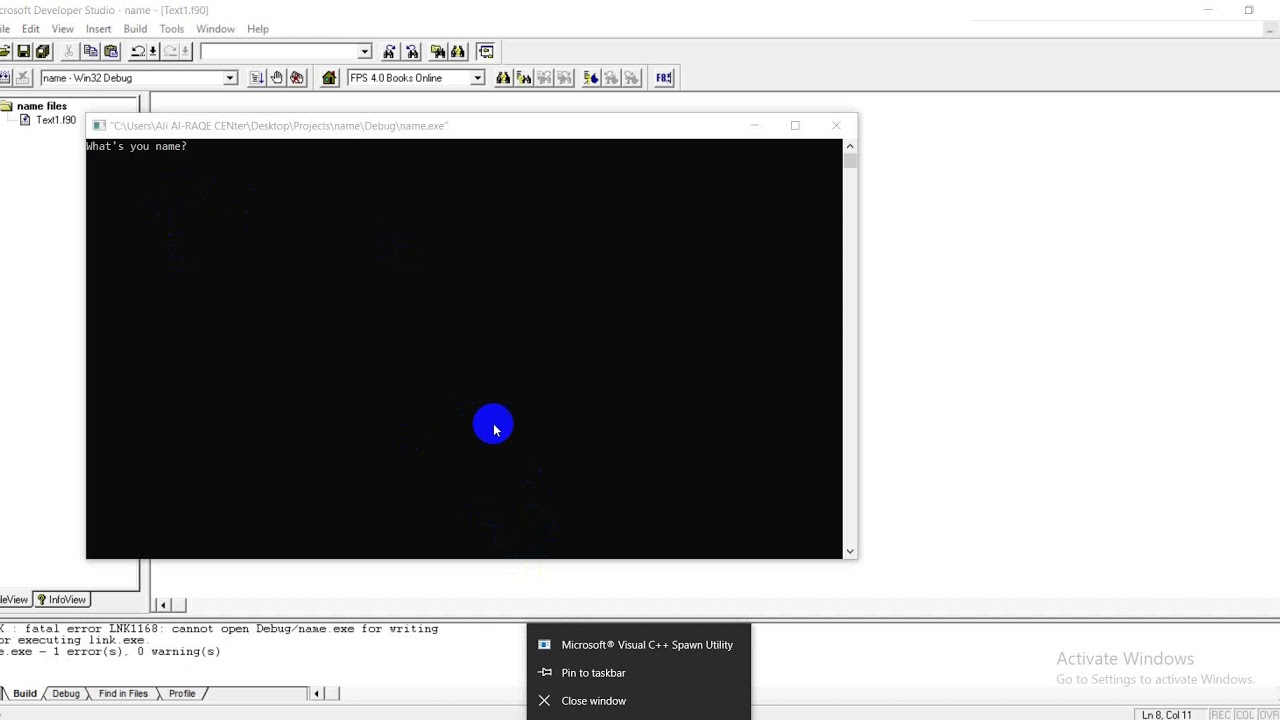1280x720 pixels.
Task: Click the 'Ln 8, Col 11' status bar entry
Action: (1167, 714)
